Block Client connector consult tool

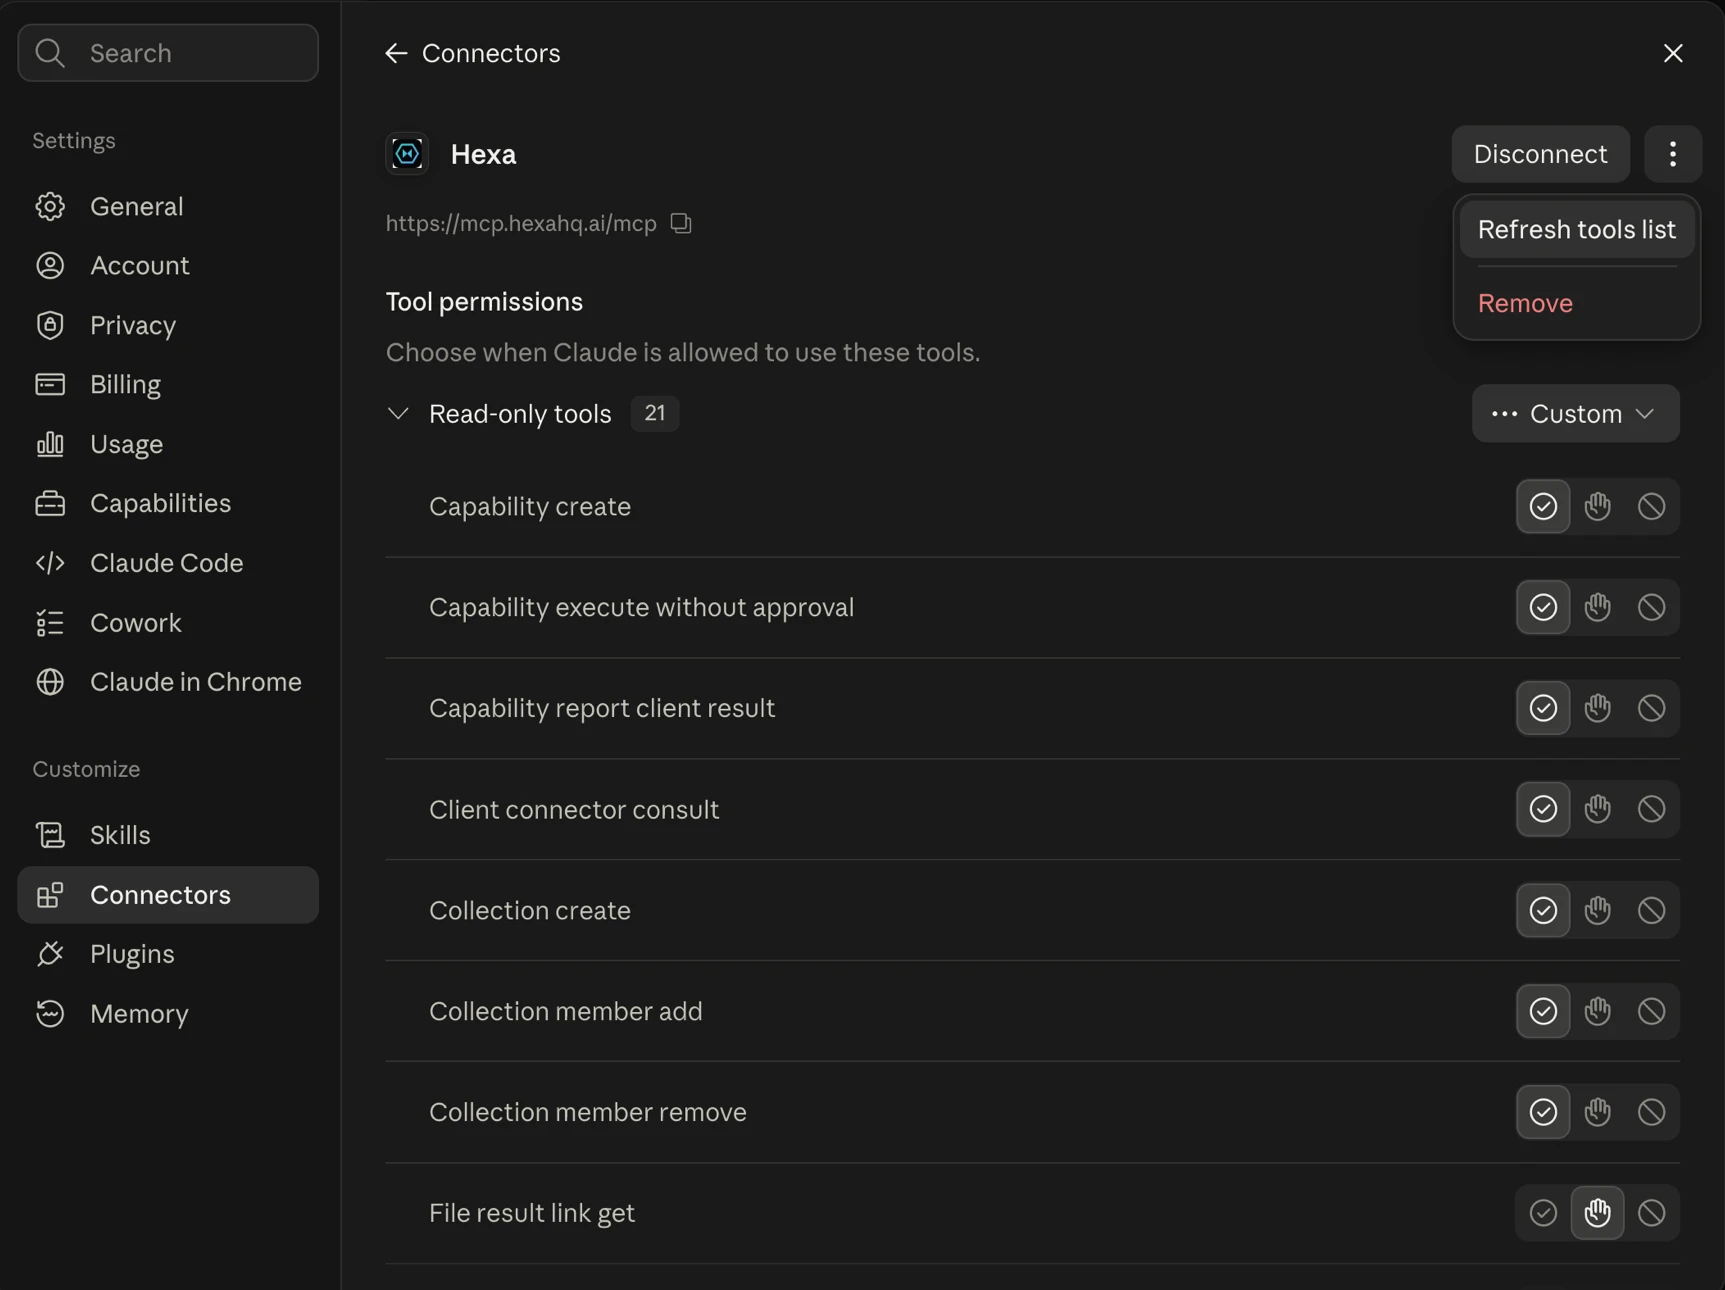tap(1652, 809)
